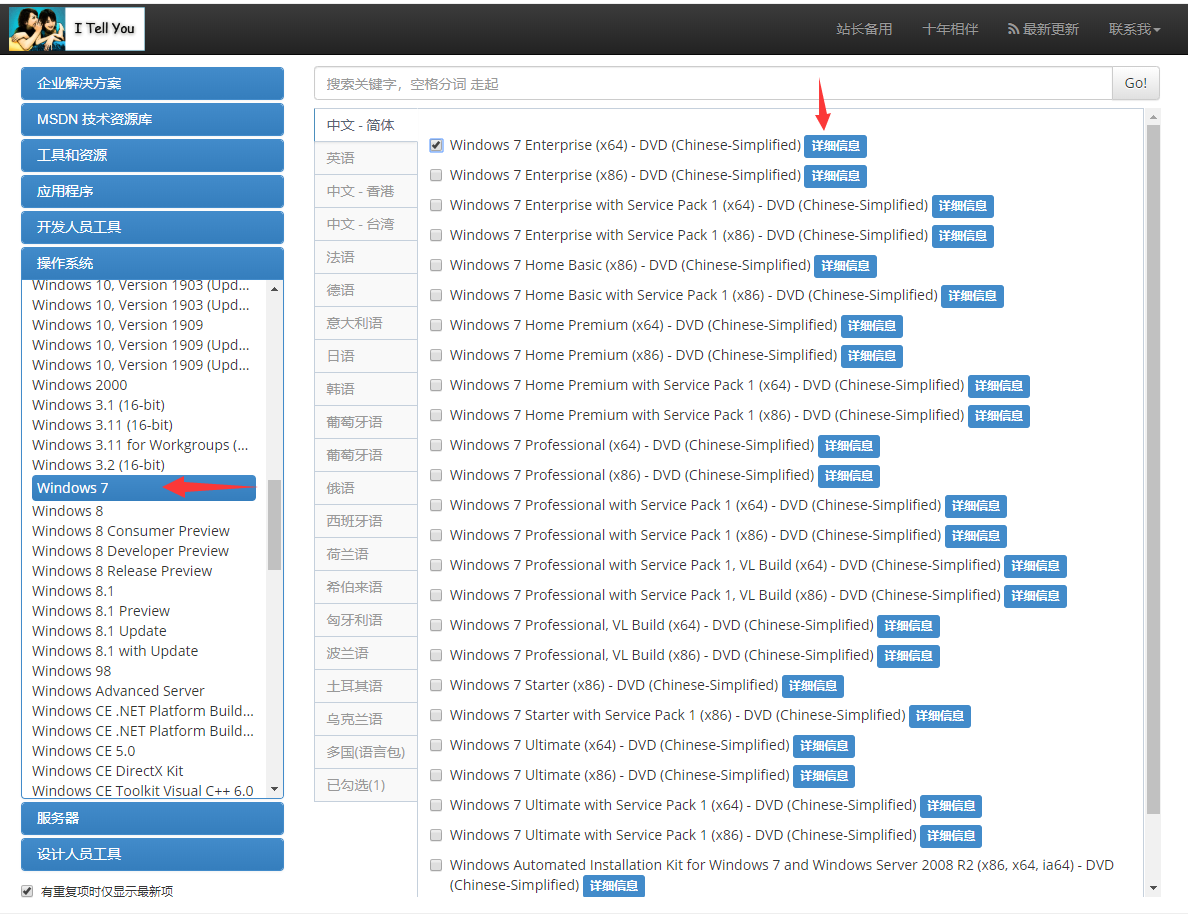Check Windows Automated Installation Kit checkbox
This screenshot has width=1188, height=917.
[436, 865]
